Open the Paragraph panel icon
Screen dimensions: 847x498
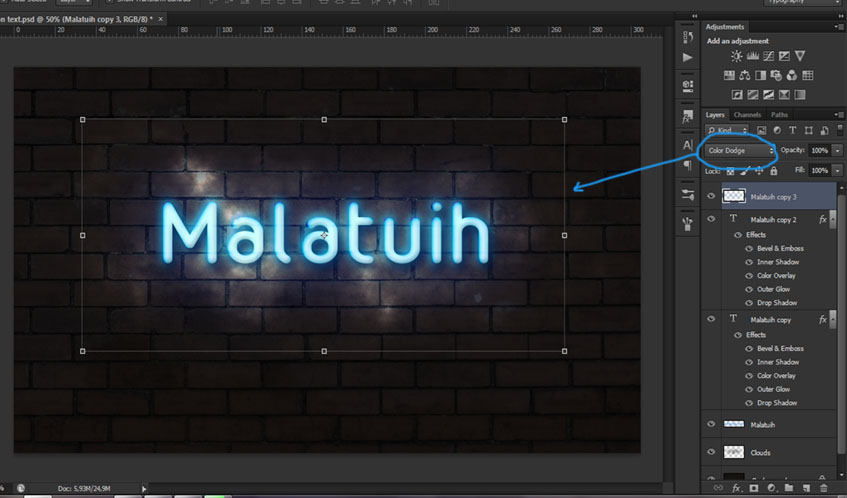687,166
